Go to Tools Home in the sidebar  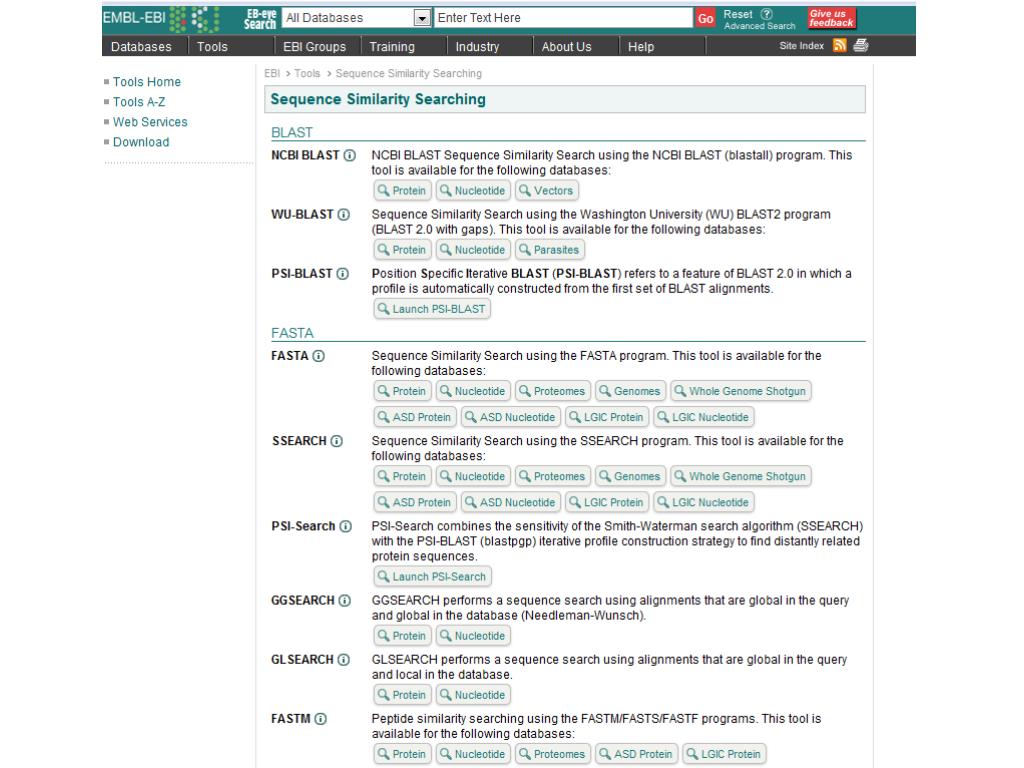147,82
